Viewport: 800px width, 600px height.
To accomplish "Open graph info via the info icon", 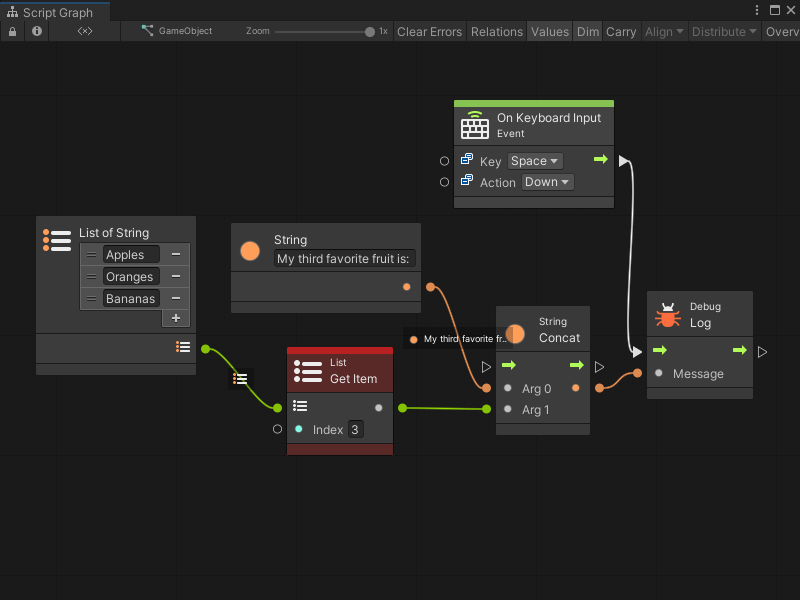I will tap(36, 31).
